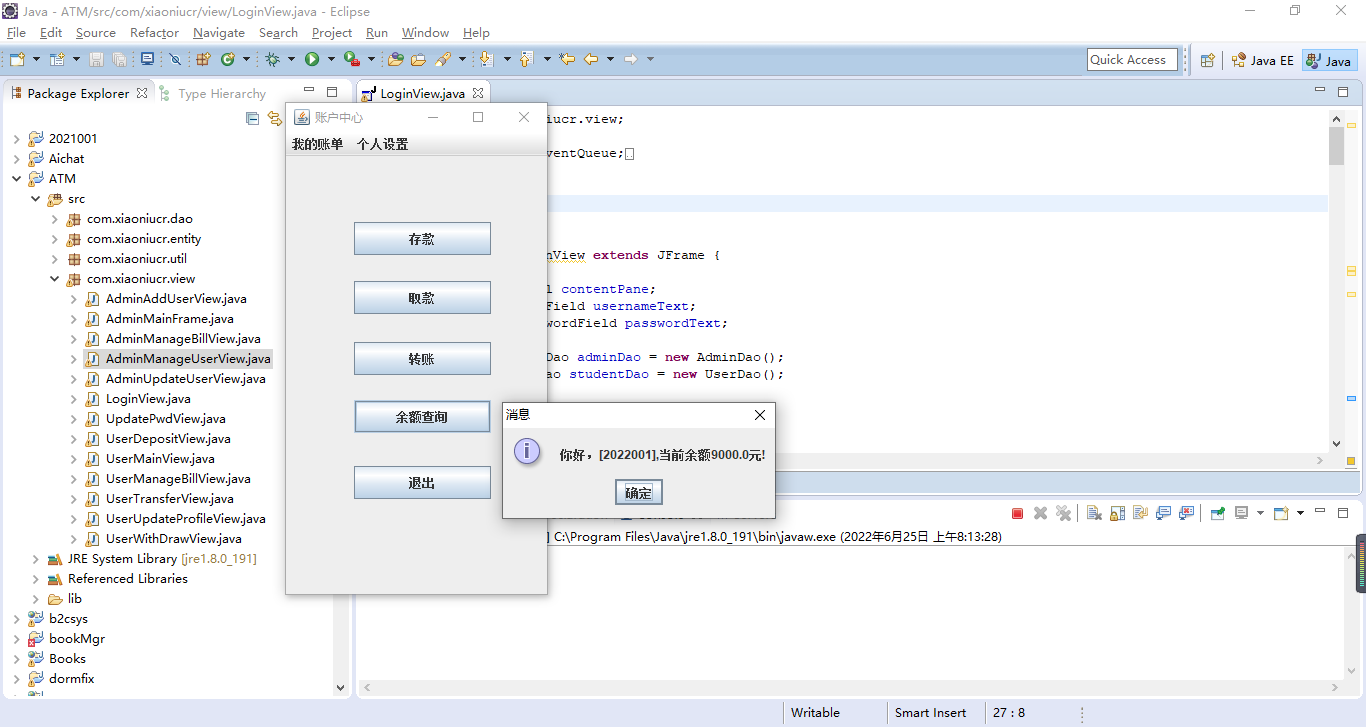The image size is (1366, 727).
Task: Select UserTransferView.java in tree
Action: [x=169, y=499]
